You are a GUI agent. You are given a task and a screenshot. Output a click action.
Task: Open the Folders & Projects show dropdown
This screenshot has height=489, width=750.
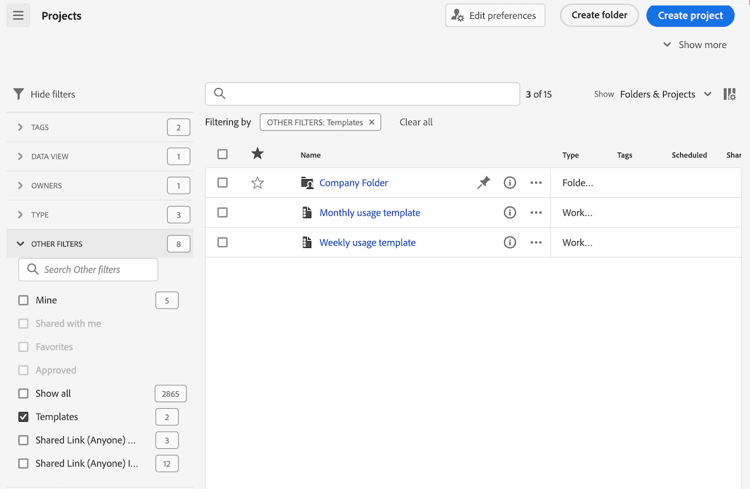coord(665,94)
